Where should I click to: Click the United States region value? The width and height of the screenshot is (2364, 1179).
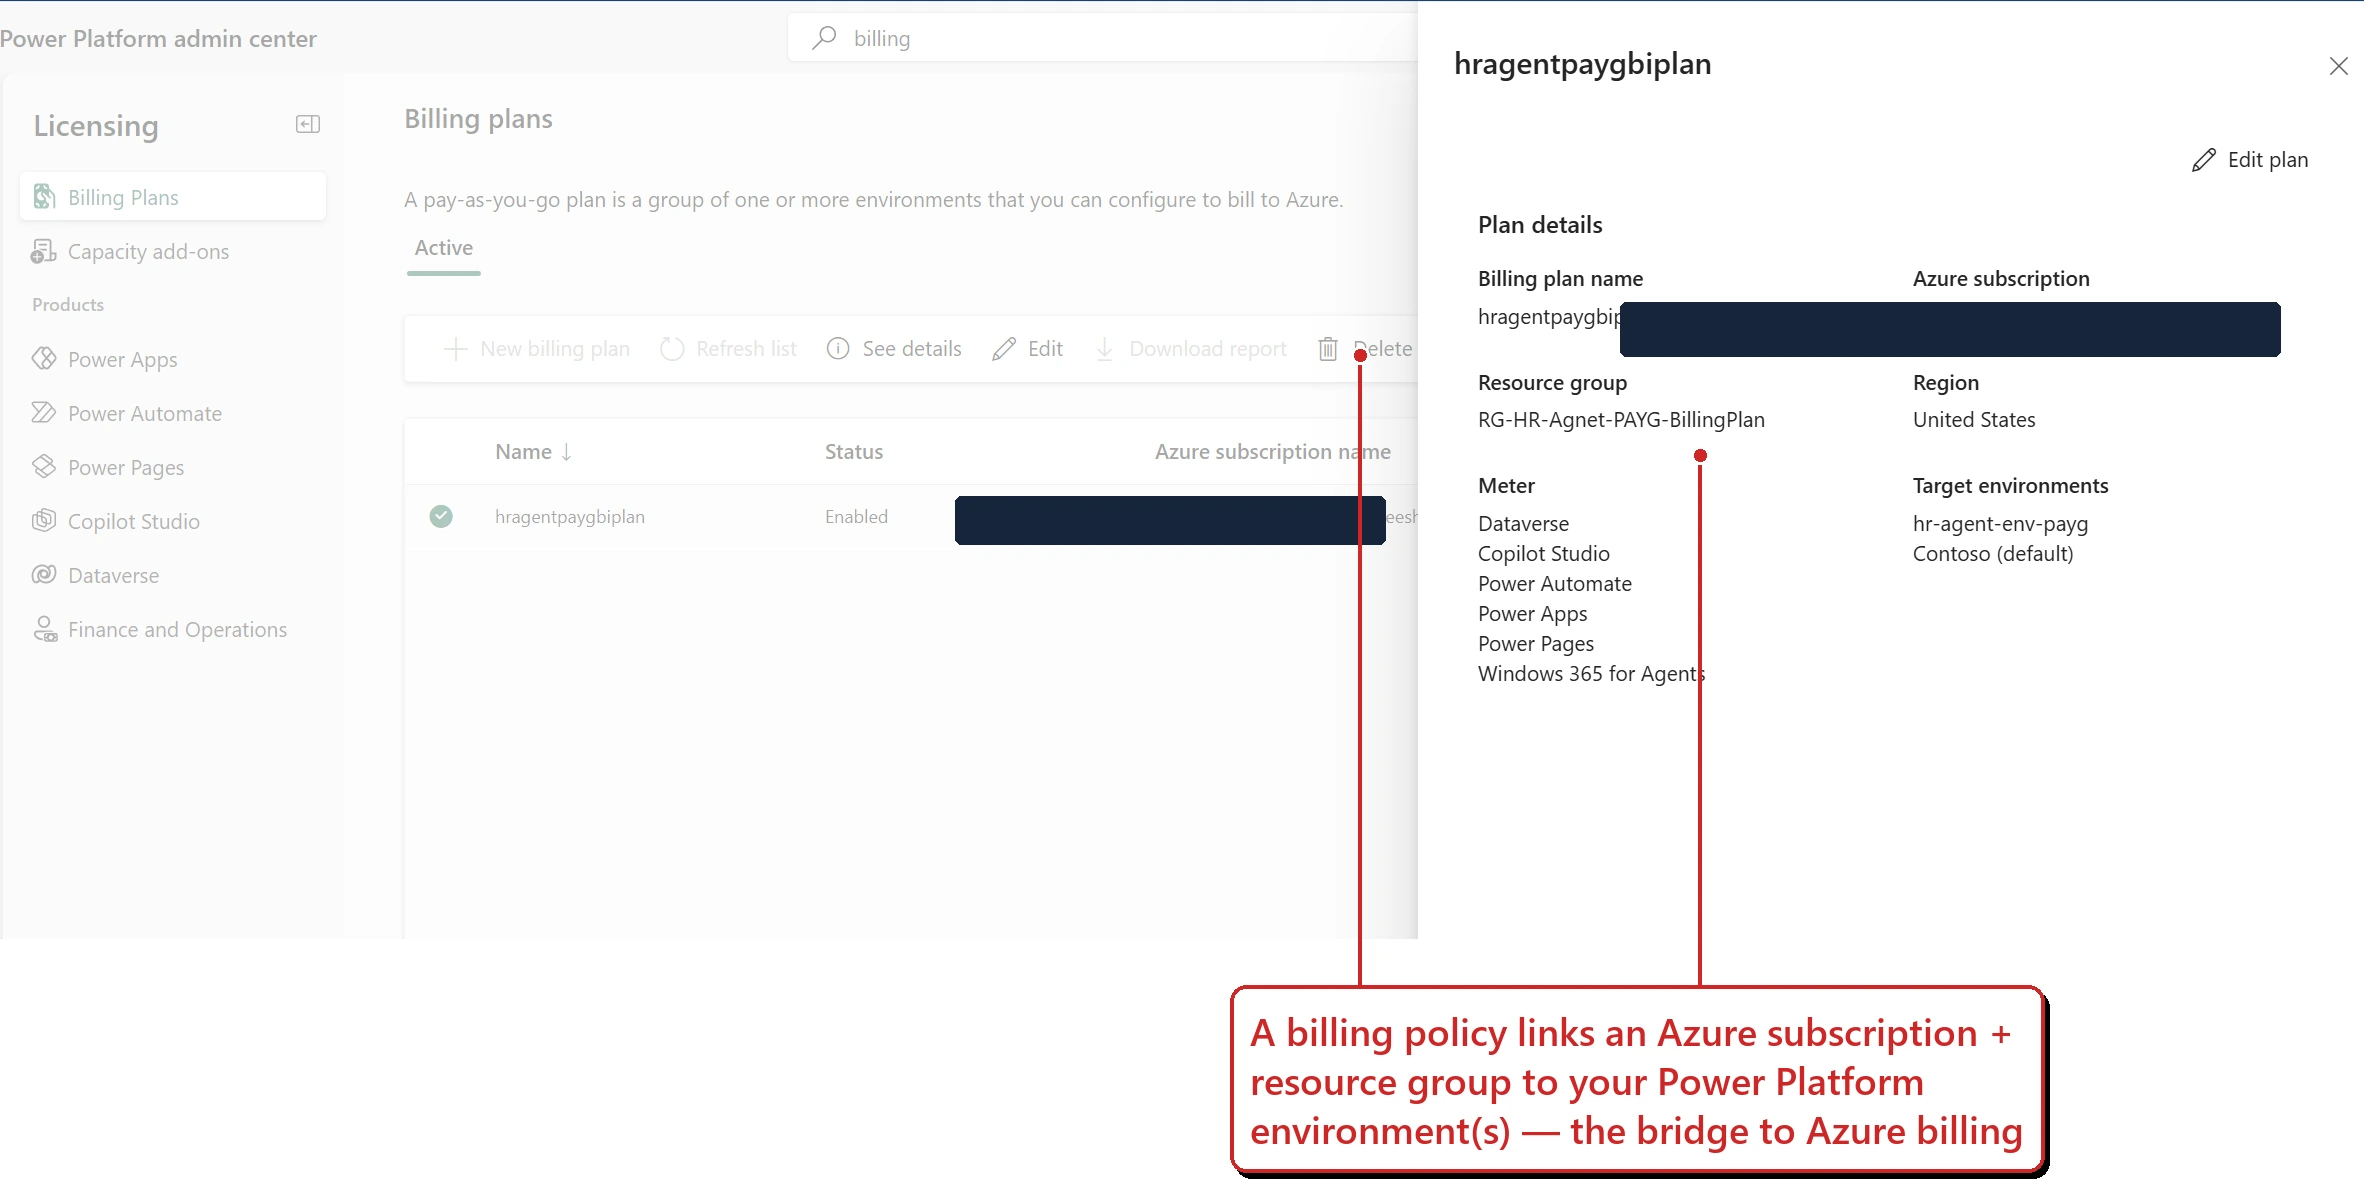1974,420
